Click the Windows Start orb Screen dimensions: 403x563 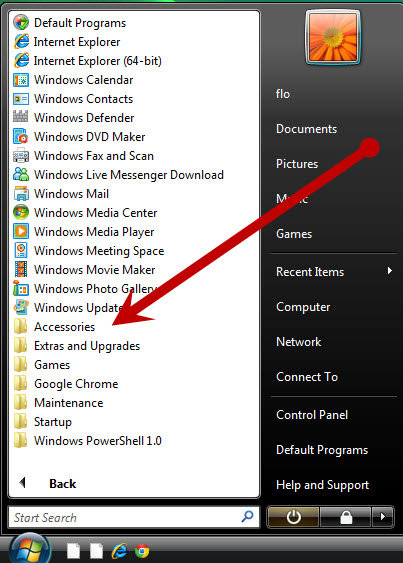point(30,549)
